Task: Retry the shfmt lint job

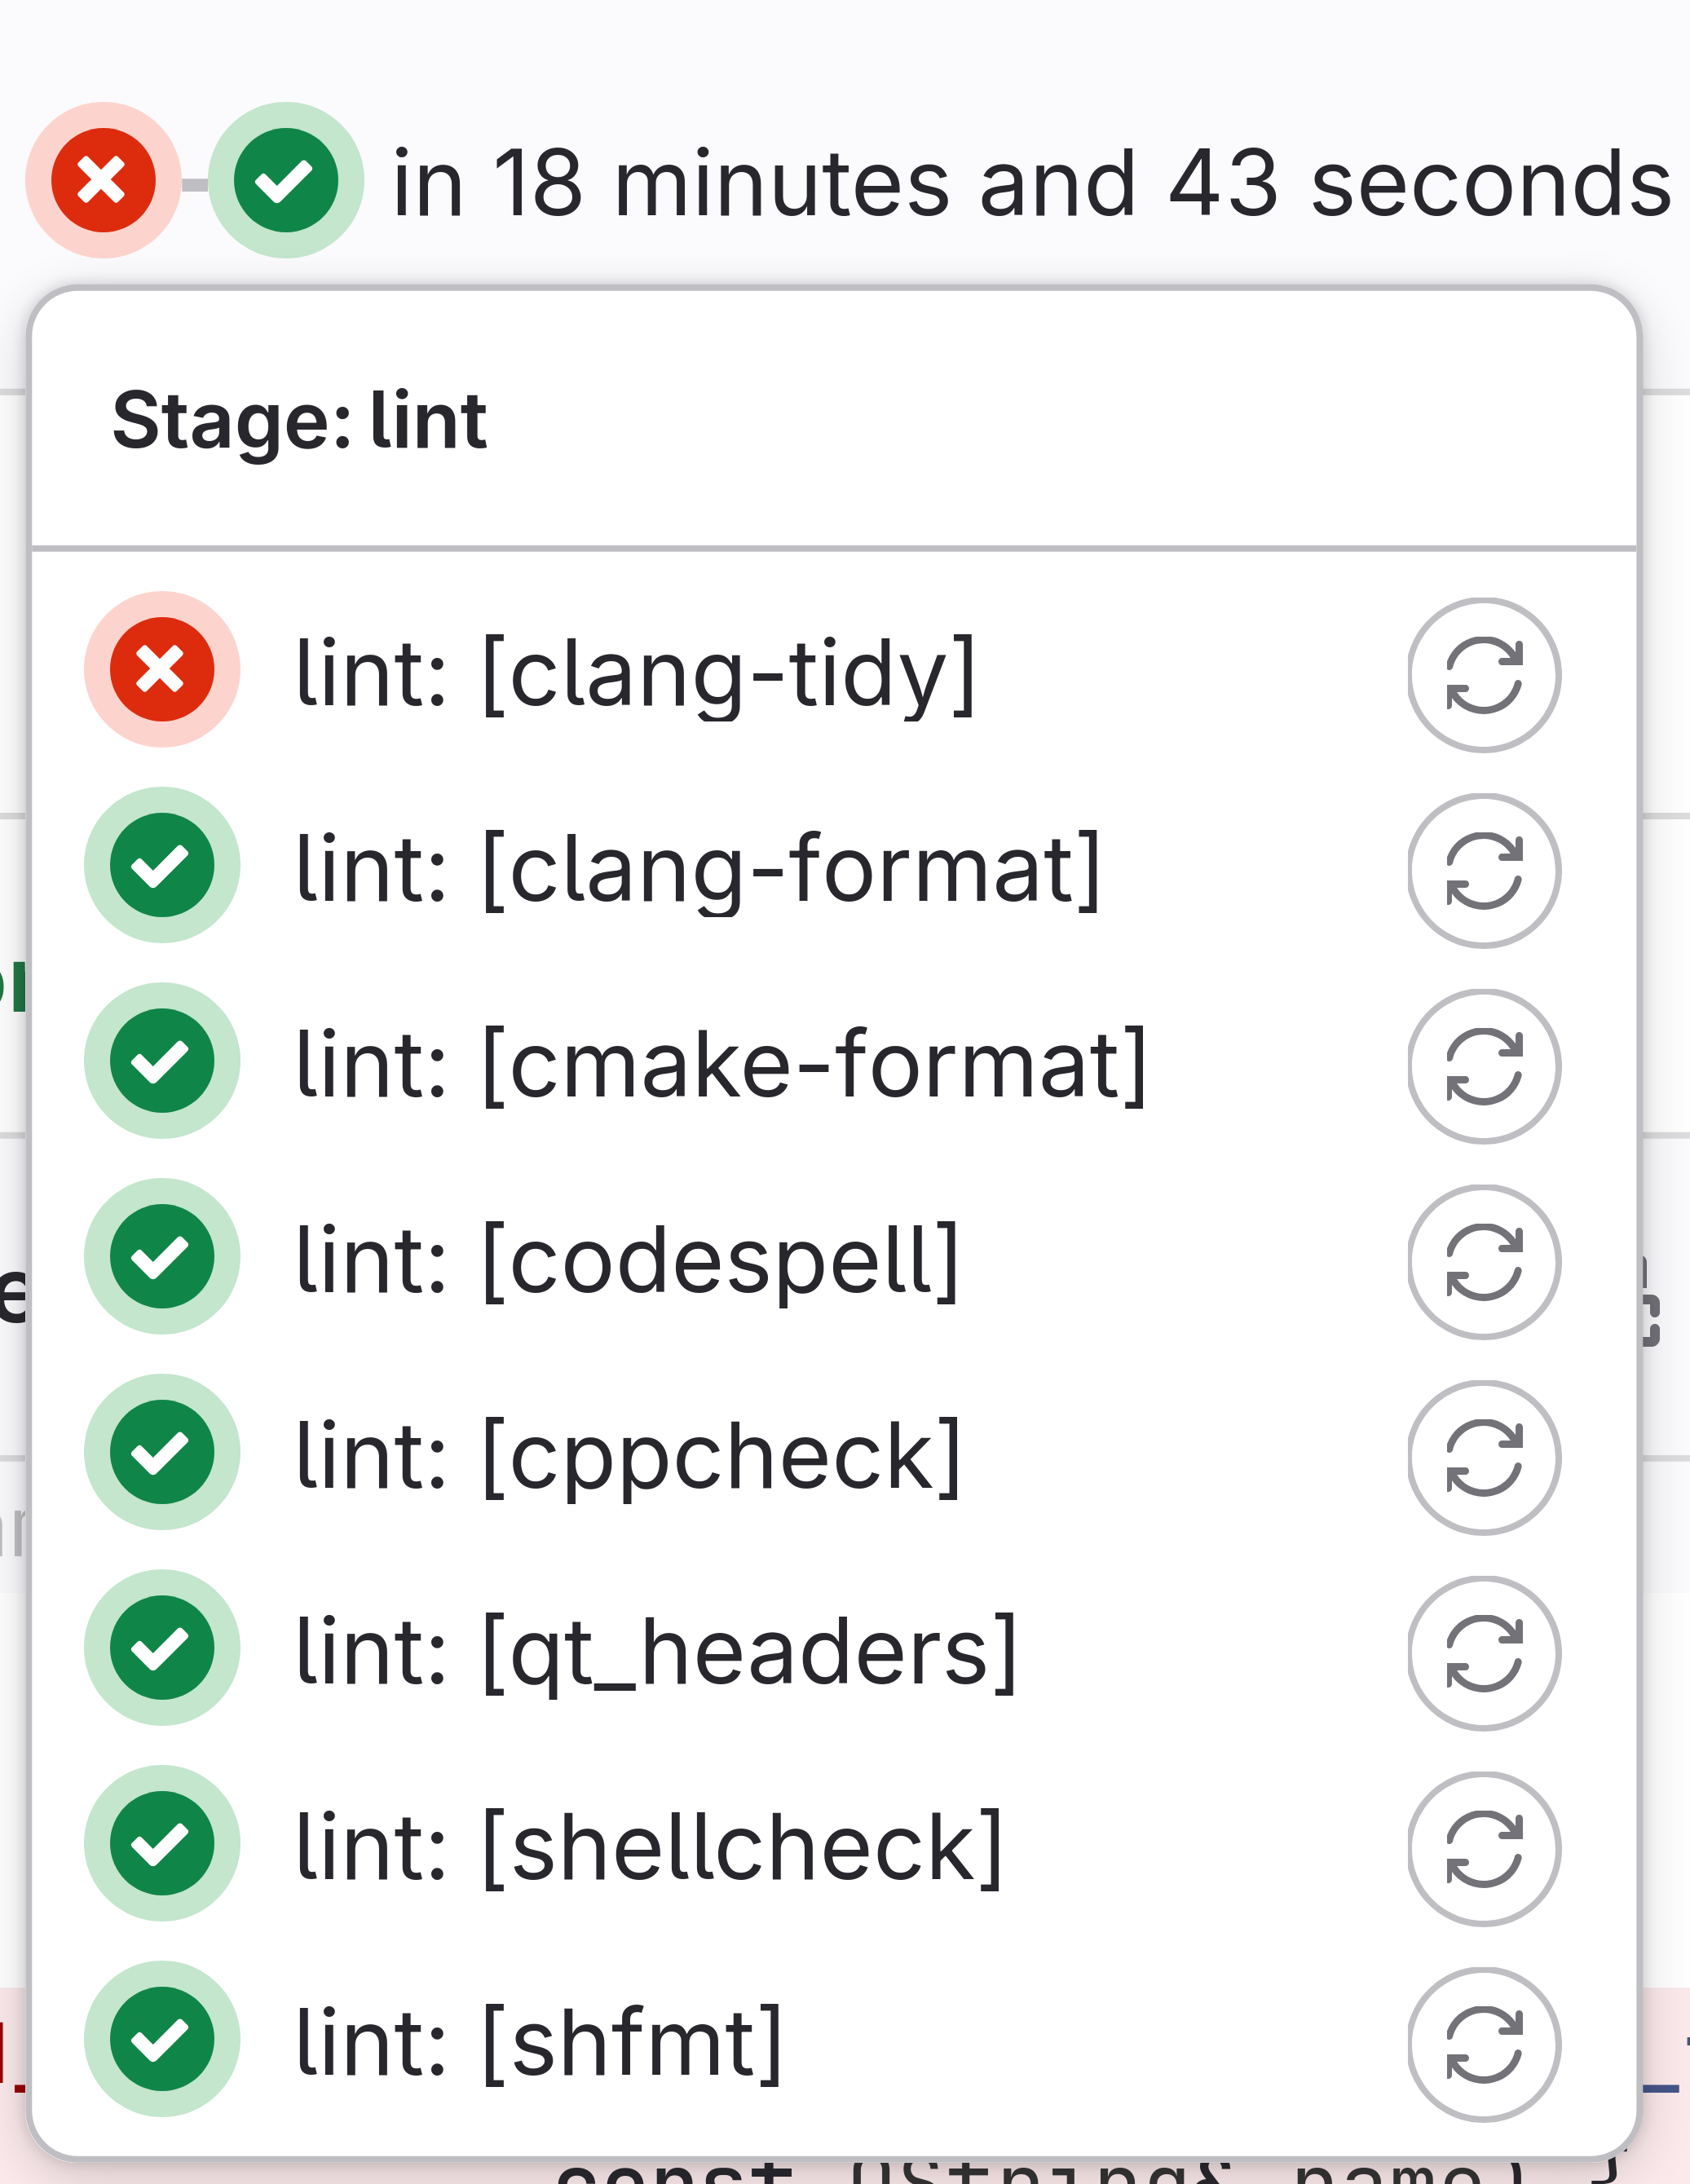Action: (1484, 2045)
